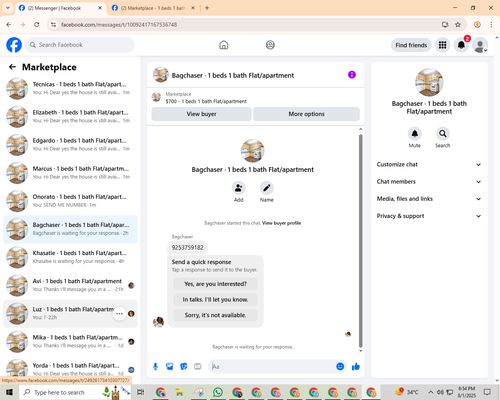
Task: Choose a GIF icon
Action: 198,367
